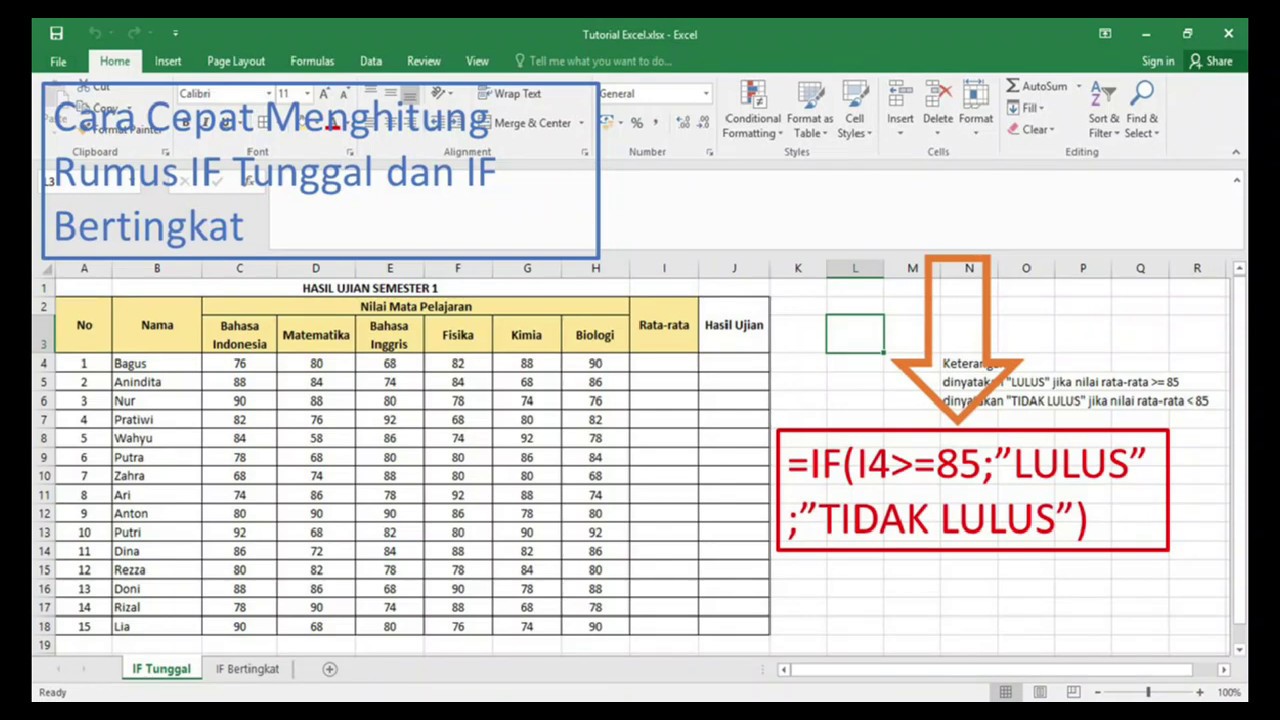Screen dimensions: 1280x720
Task: Click the zoom out minus button
Action: coord(1098,692)
